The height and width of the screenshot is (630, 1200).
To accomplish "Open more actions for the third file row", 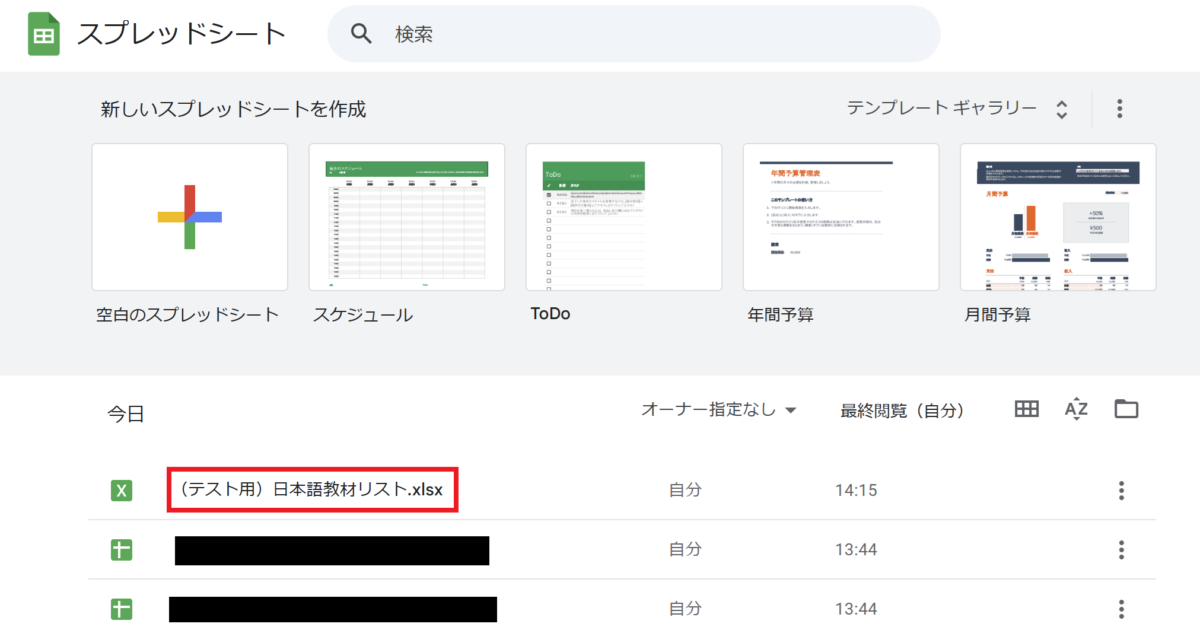I will (x=1121, y=609).
